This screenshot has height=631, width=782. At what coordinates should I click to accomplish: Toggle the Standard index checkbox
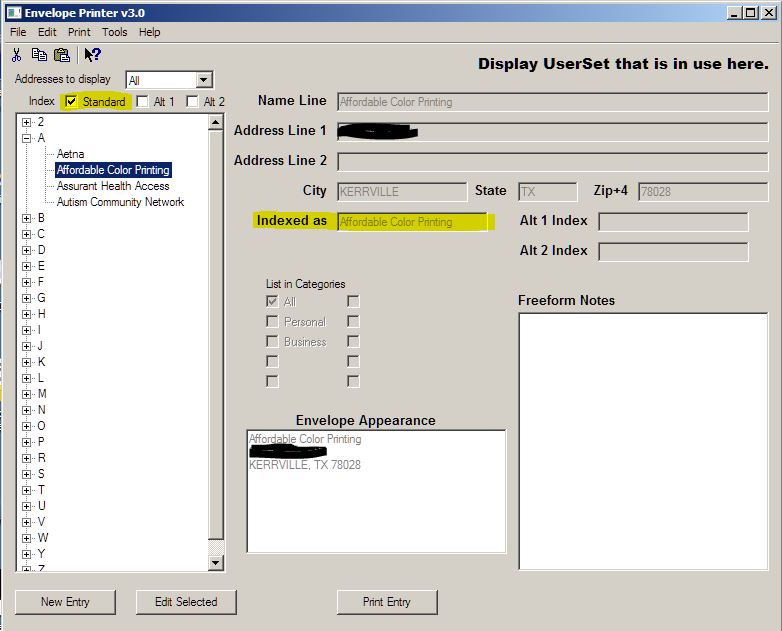pos(71,101)
